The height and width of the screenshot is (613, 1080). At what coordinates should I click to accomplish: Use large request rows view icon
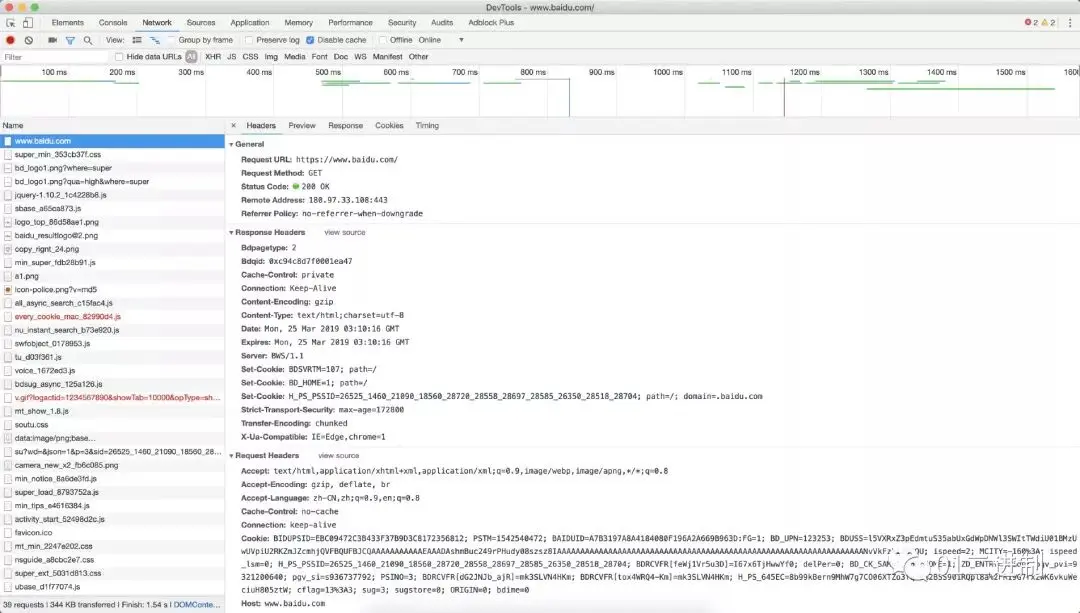pos(137,40)
